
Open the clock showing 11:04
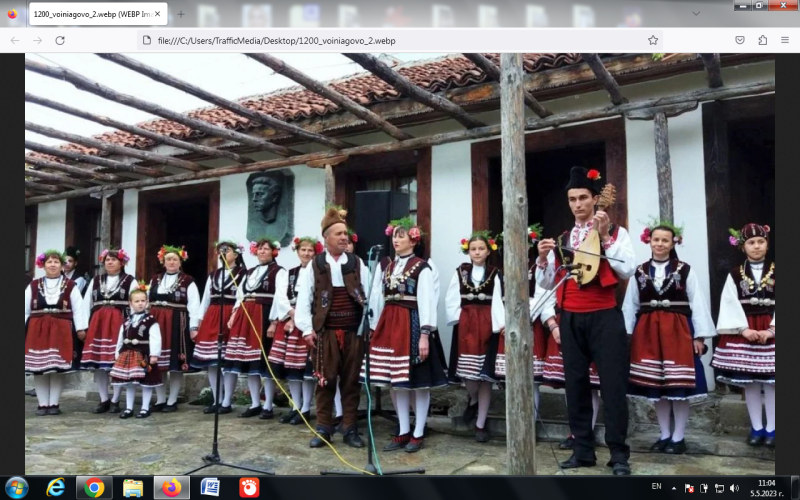766,488
